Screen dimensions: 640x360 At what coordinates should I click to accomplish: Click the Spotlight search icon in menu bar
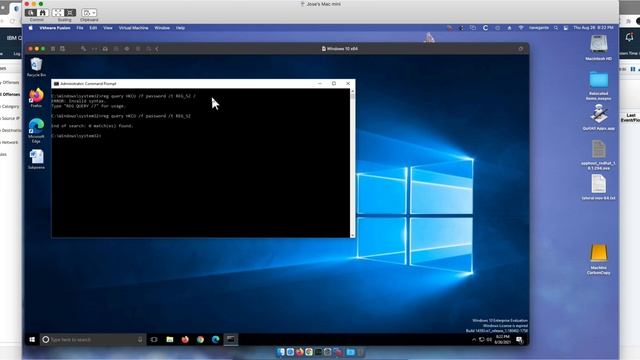point(556,28)
